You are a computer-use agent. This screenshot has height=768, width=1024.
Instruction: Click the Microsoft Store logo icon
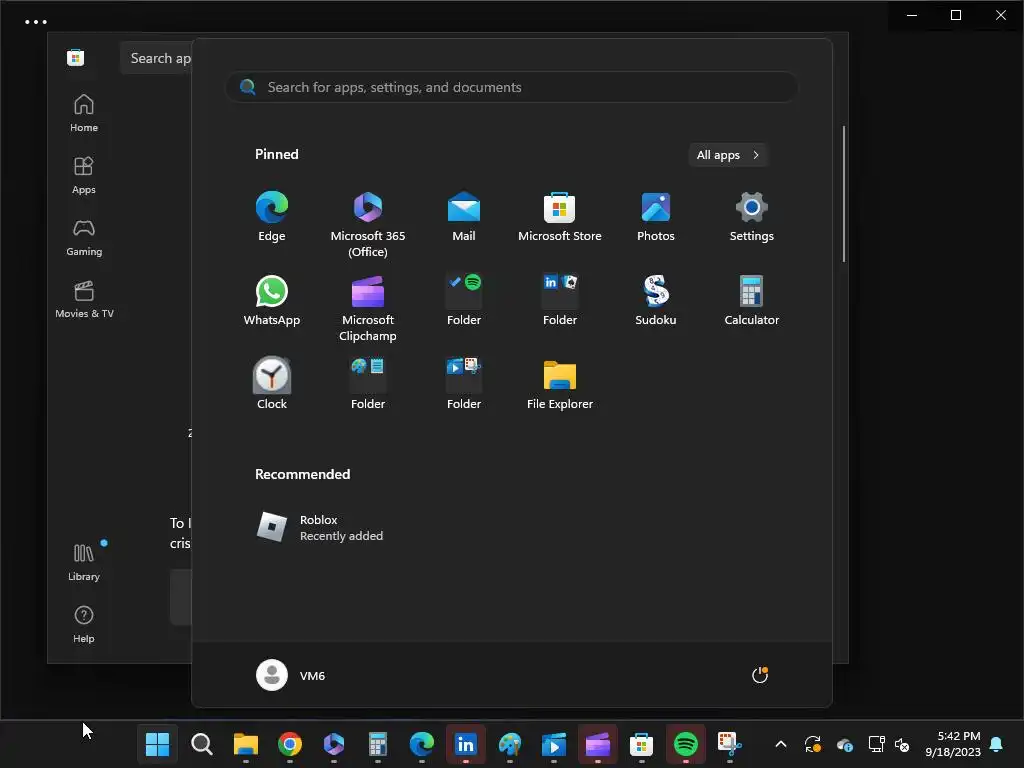(76, 57)
